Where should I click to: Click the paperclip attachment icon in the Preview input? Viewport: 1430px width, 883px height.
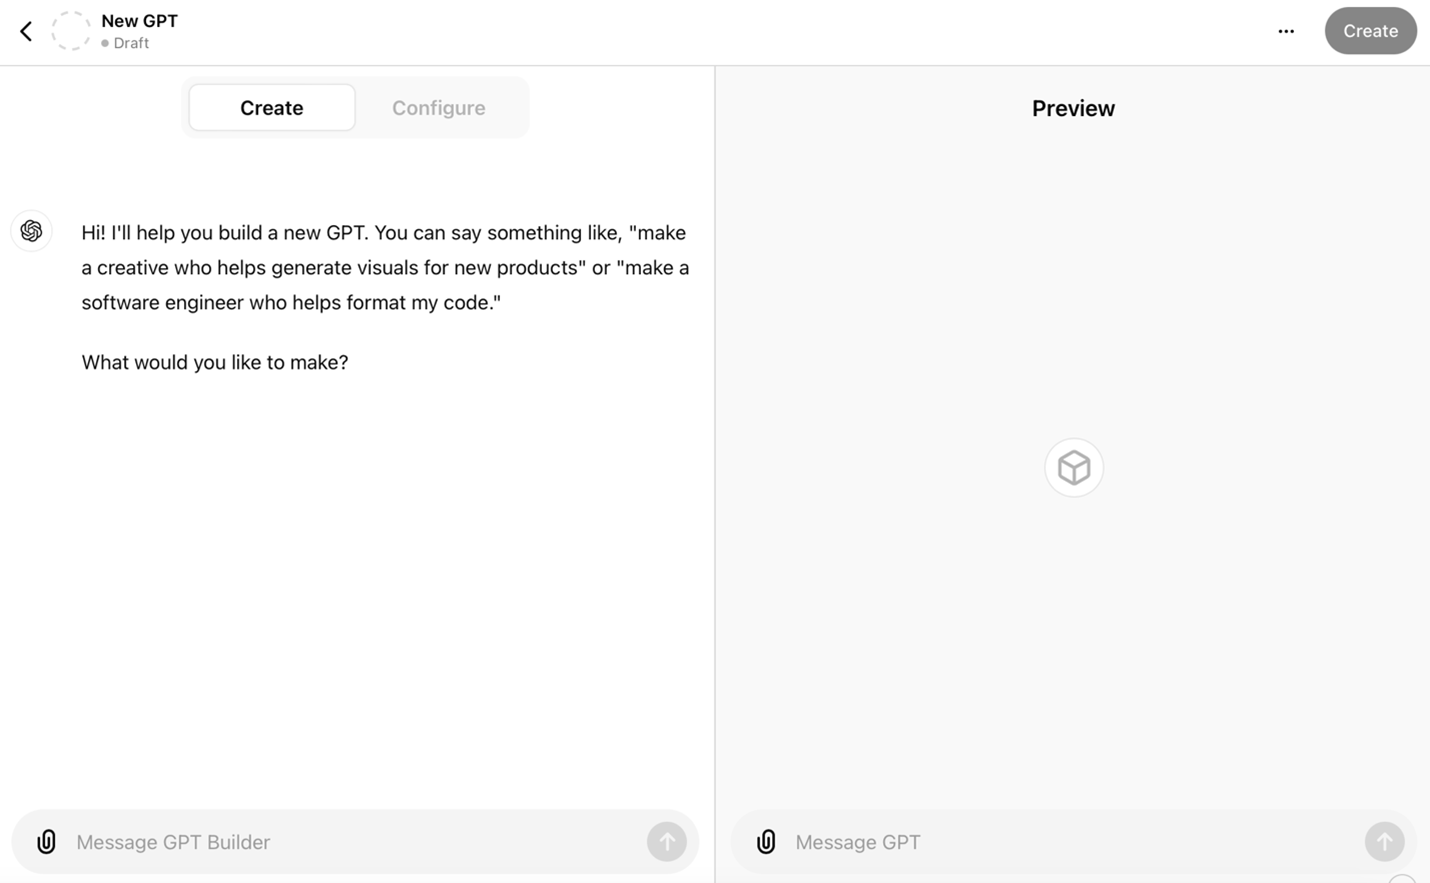pyautogui.click(x=766, y=841)
